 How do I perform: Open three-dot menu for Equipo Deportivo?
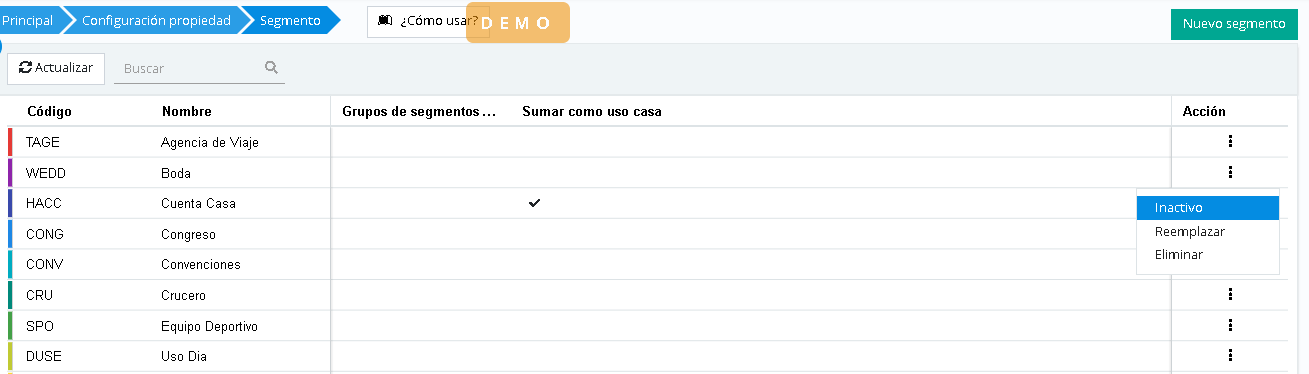click(1230, 325)
